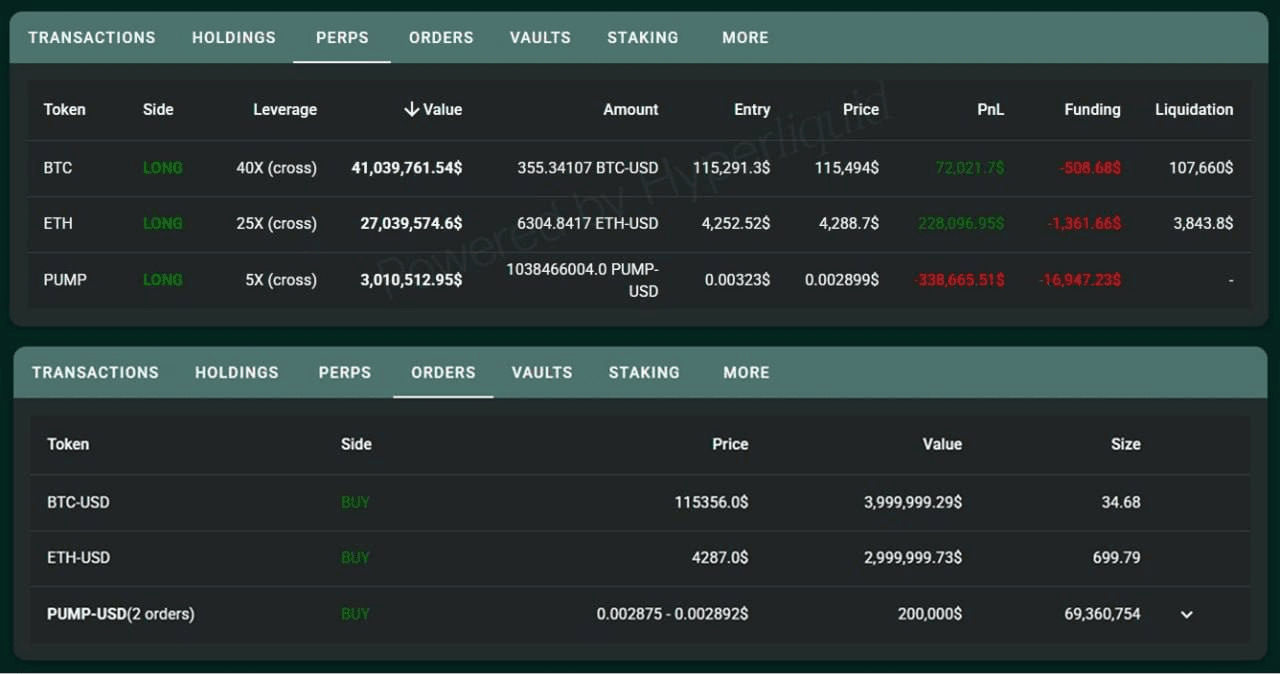Viewport: 1280px width, 674px height.
Task: Go to TRANSACTIONS tab above the open orders table
Action: (x=95, y=372)
